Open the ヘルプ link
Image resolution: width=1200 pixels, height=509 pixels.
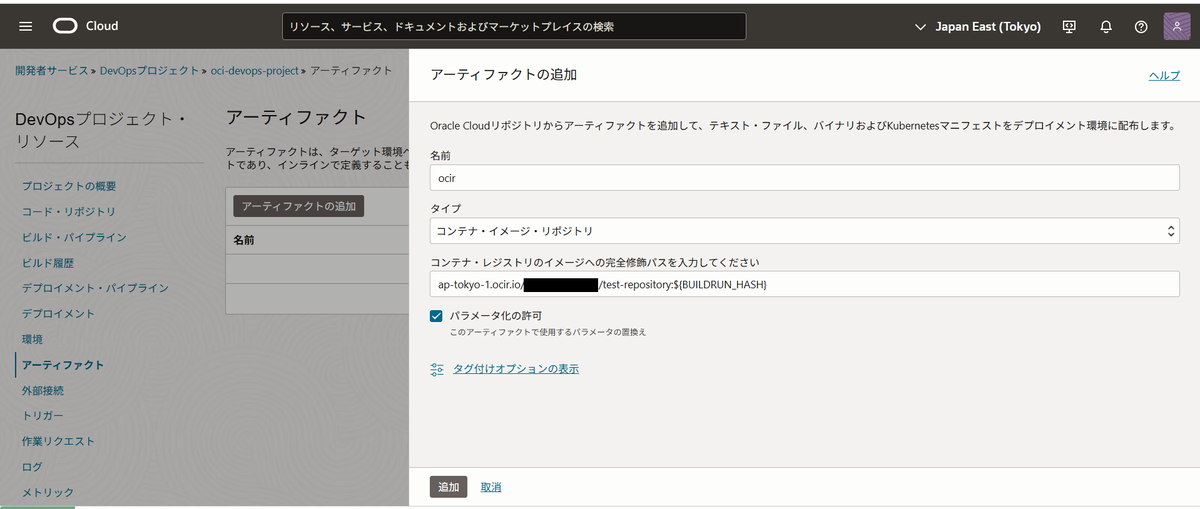[x=1164, y=76]
